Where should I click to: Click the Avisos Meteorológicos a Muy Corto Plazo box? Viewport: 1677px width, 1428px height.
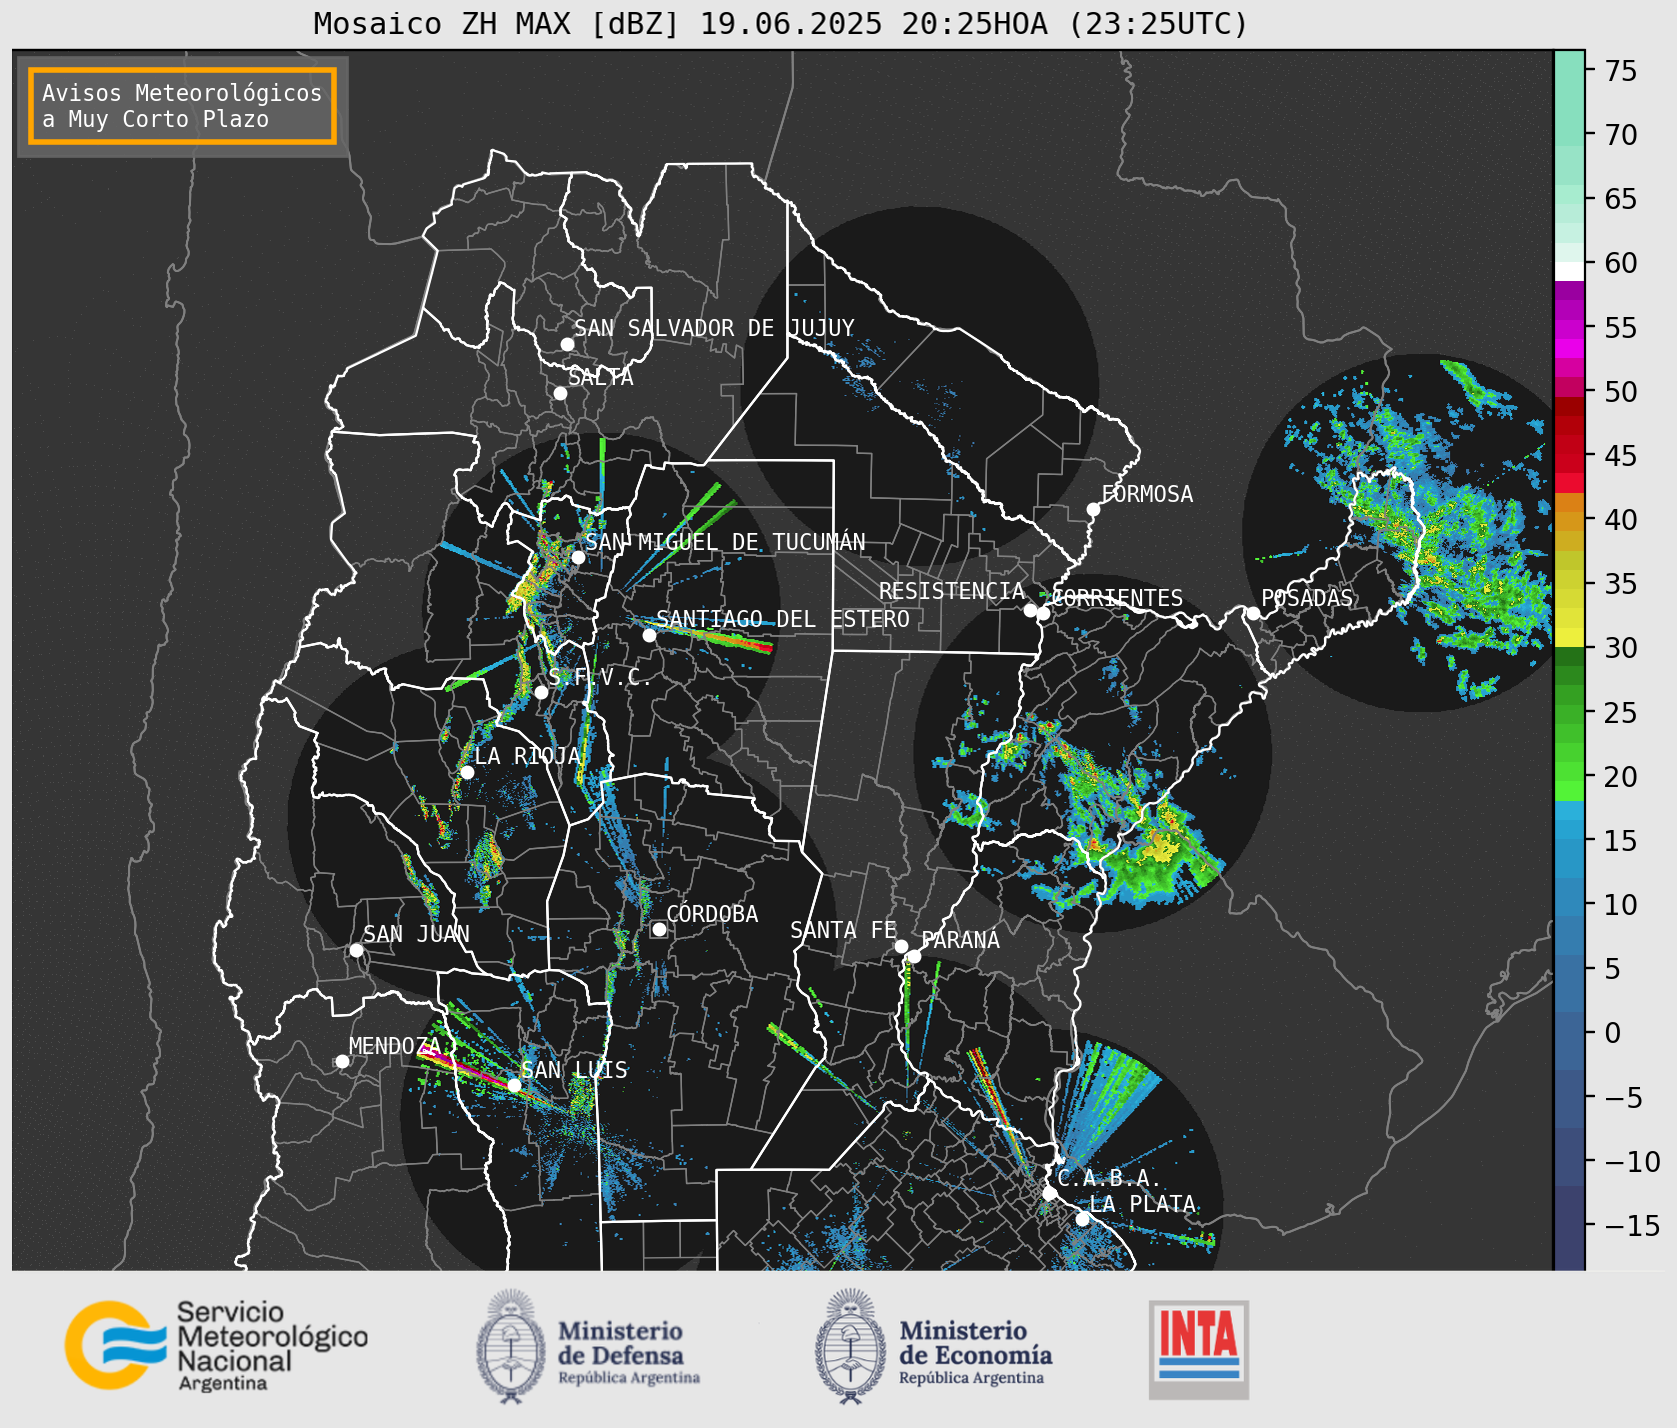[182, 106]
